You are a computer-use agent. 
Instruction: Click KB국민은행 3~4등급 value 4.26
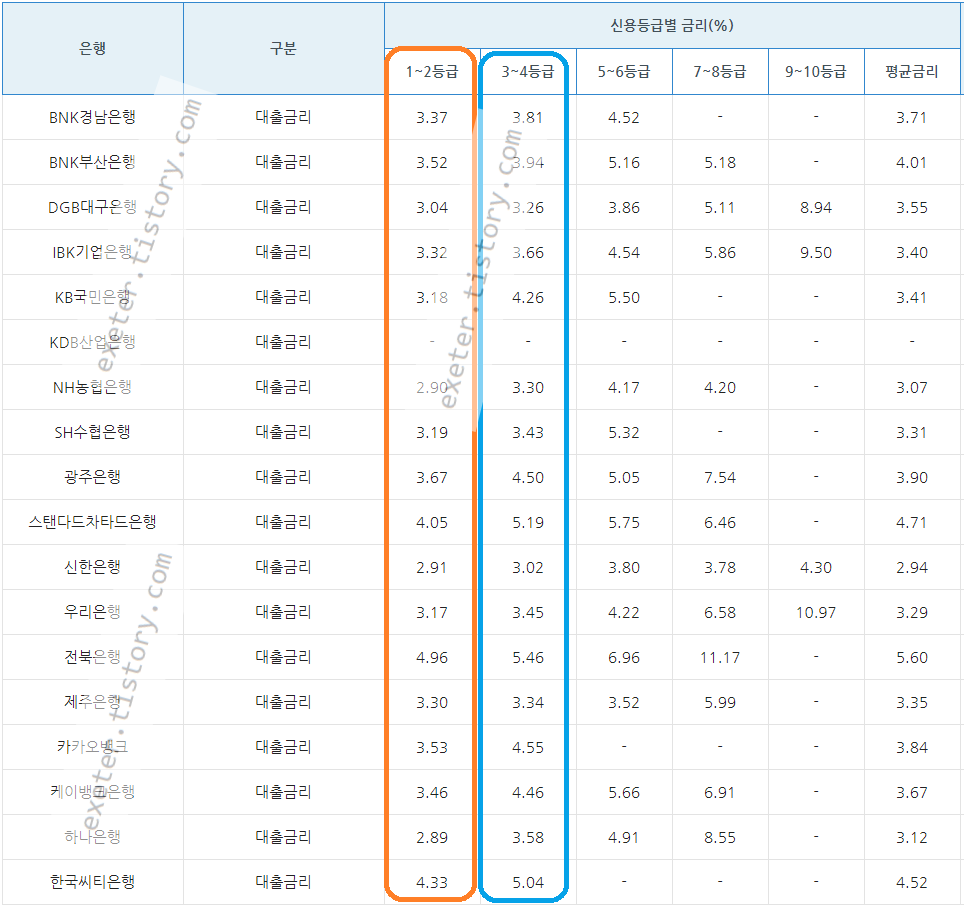tap(527, 298)
